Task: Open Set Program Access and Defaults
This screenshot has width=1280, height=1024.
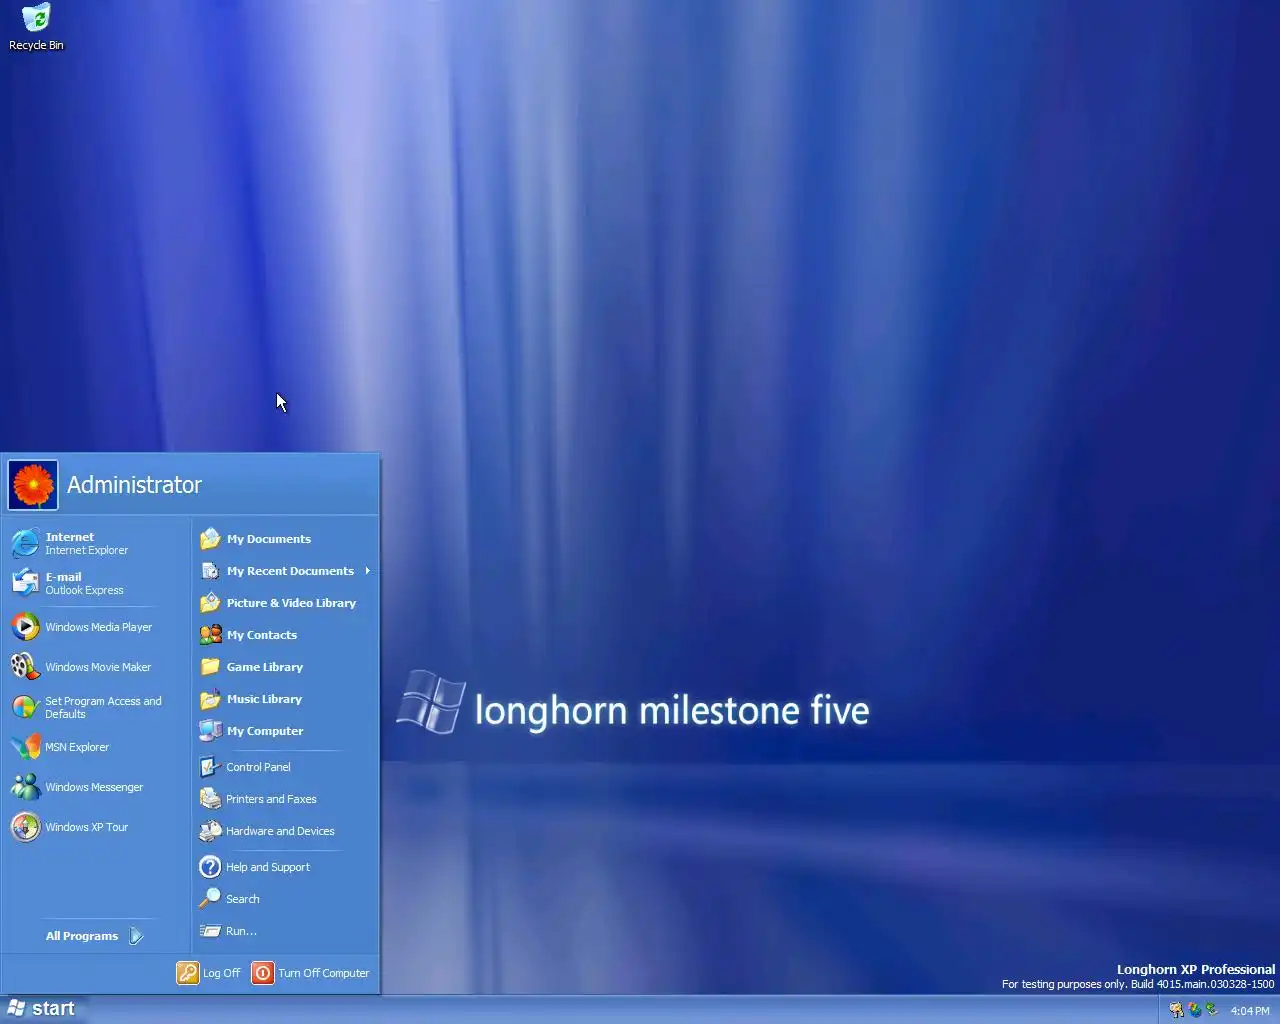Action: click(x=97, y=707)
